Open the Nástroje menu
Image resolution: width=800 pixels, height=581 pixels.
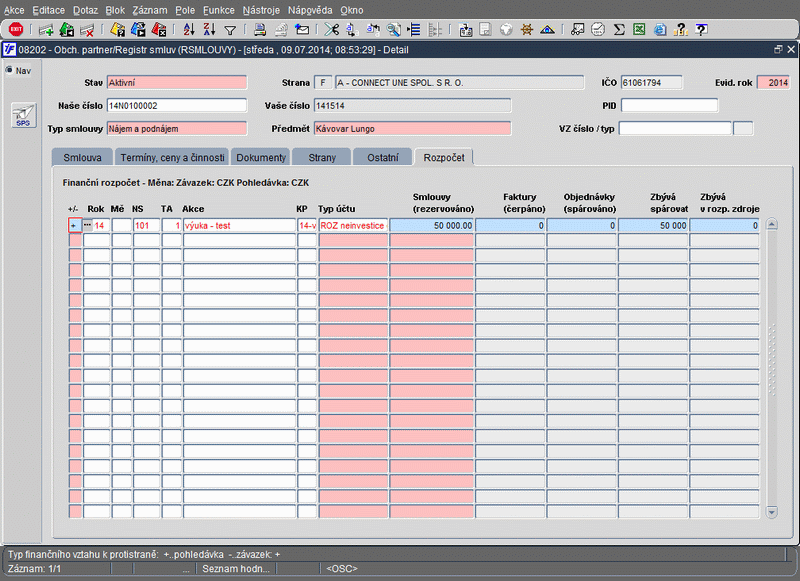coord(261,9)
